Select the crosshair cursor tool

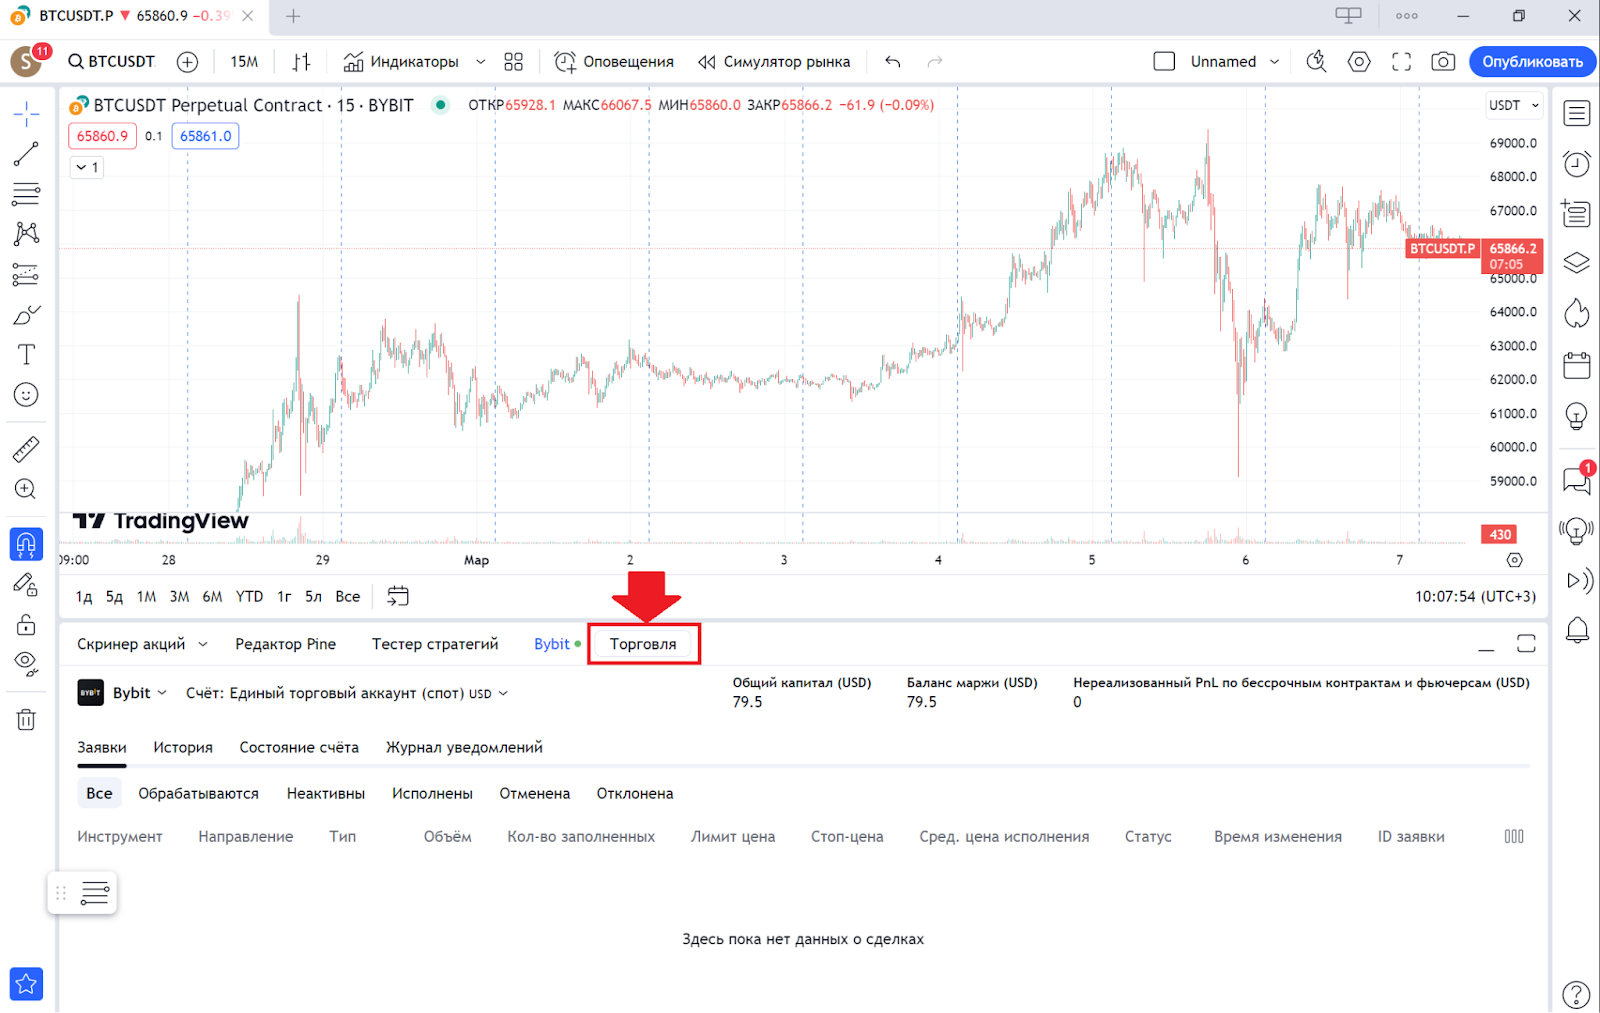tap(26, 113)
